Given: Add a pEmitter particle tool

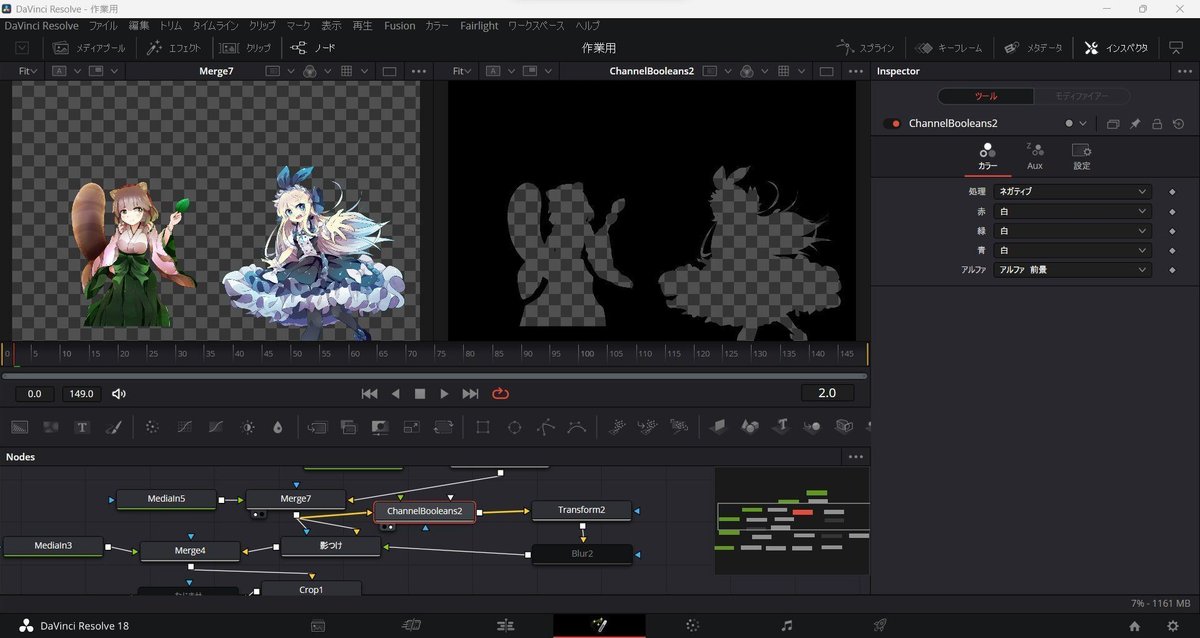Looking at the screenshot, I should 617,427.
